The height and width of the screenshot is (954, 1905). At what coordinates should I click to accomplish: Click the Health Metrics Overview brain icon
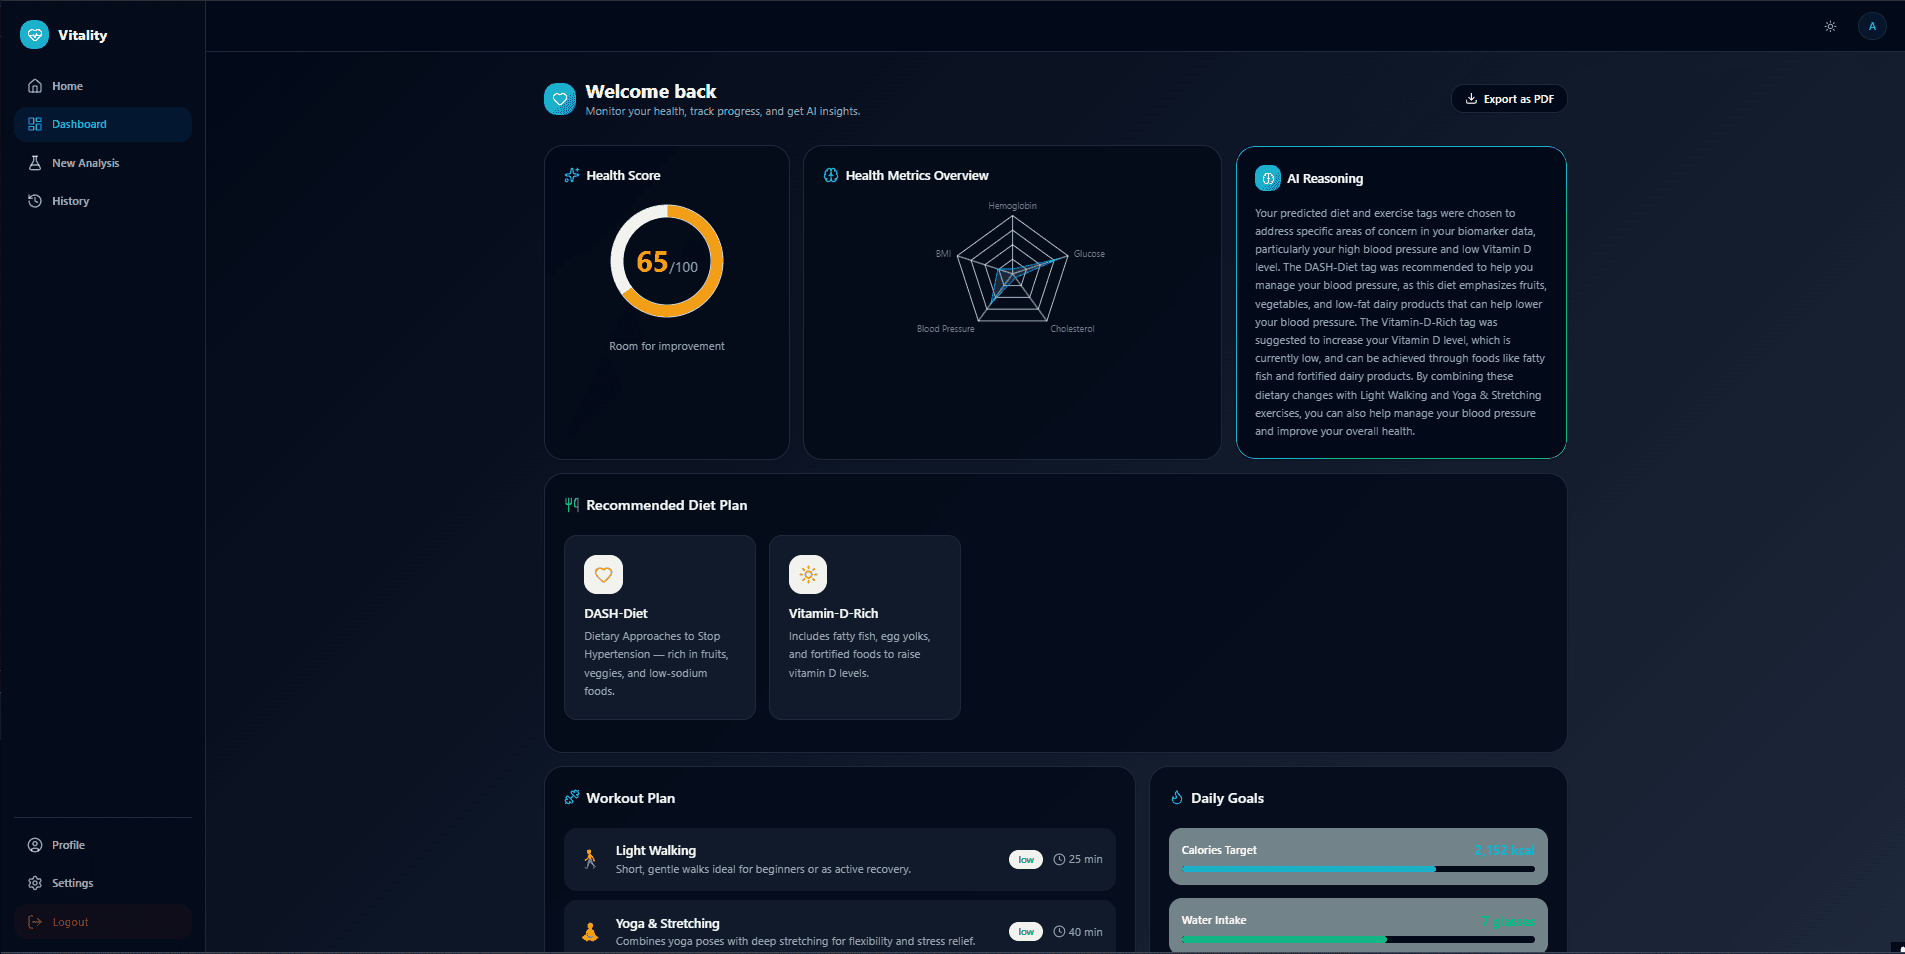[x=831, y=175]
